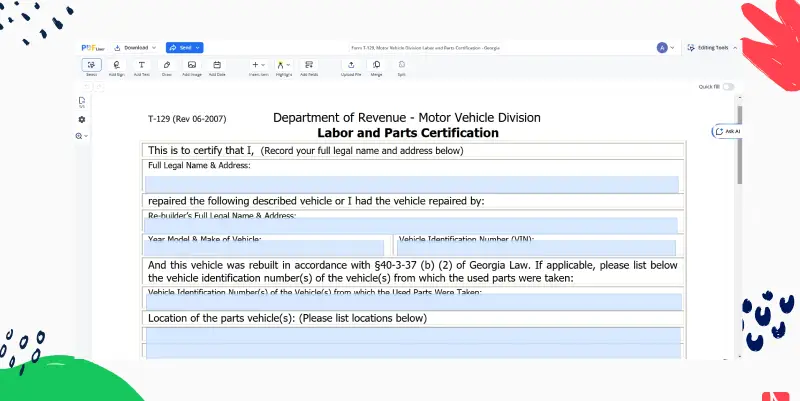Pick the Draw tool
The height and width of the screenshot is (401, 800).
pyautogui.click(x=167, y=65)
